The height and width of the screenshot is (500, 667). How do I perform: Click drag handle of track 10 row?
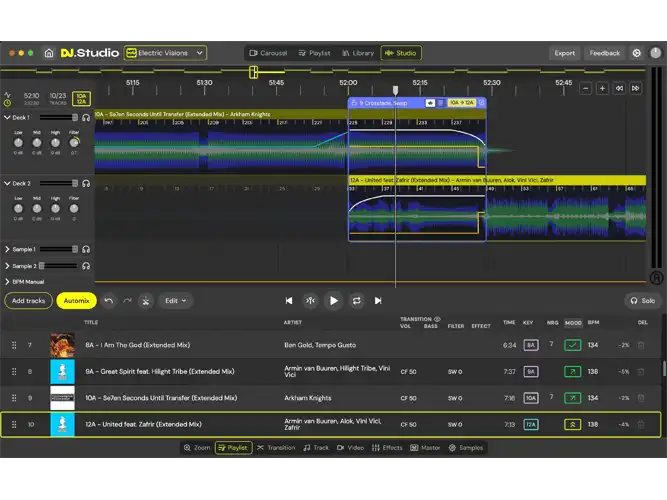14,424
